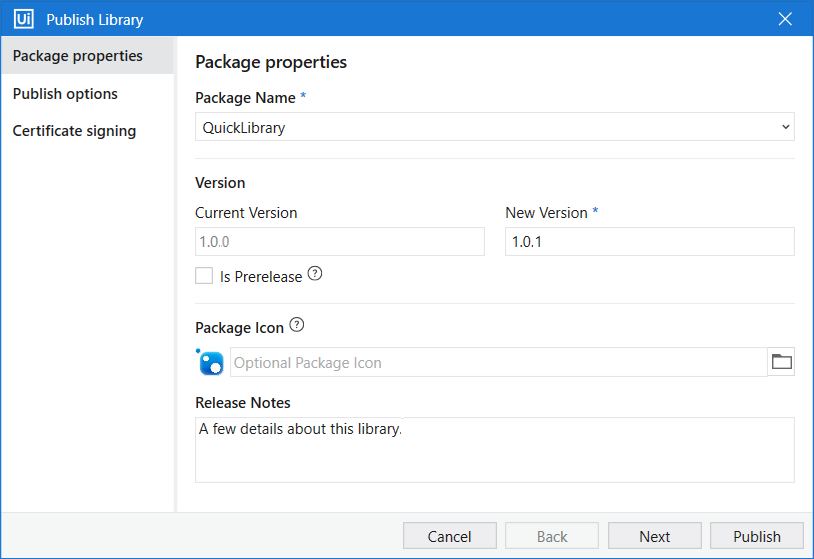Viewport: 814px width, 559px height.
Task: Close the Publish Library dialog
Action: coord(785,19)
